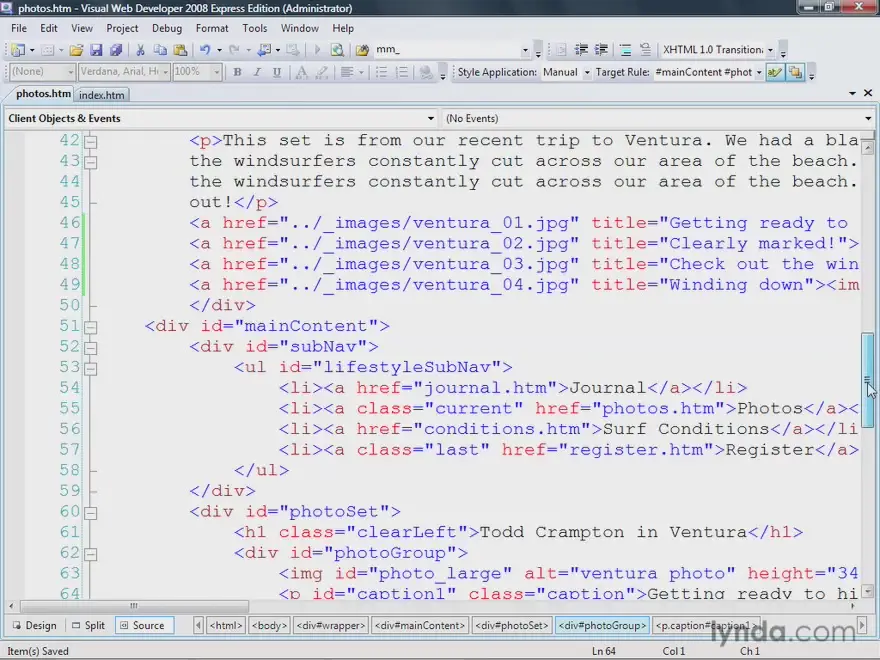The width and height of the screenshot is (880, 660).
Task: Switch to Split view
Action: click(x=89, y=625)
